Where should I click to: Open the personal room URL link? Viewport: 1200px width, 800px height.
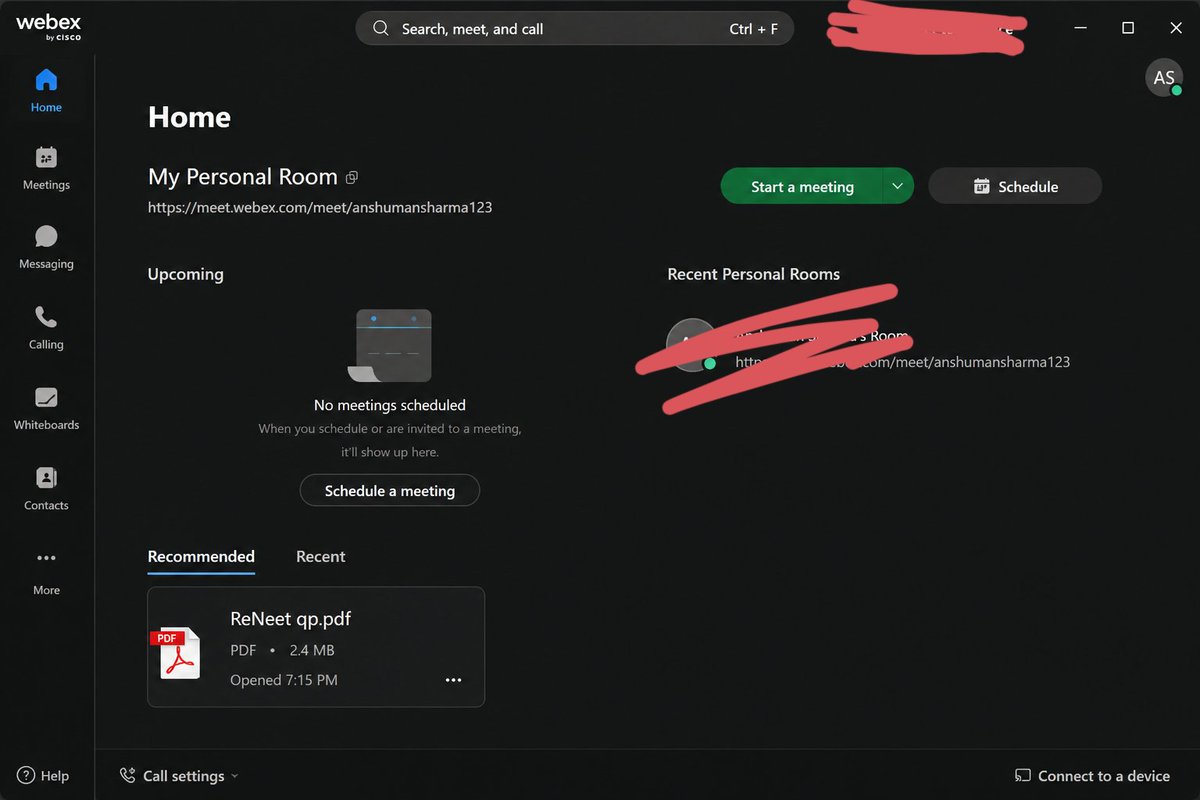click(x=320, y=208)
